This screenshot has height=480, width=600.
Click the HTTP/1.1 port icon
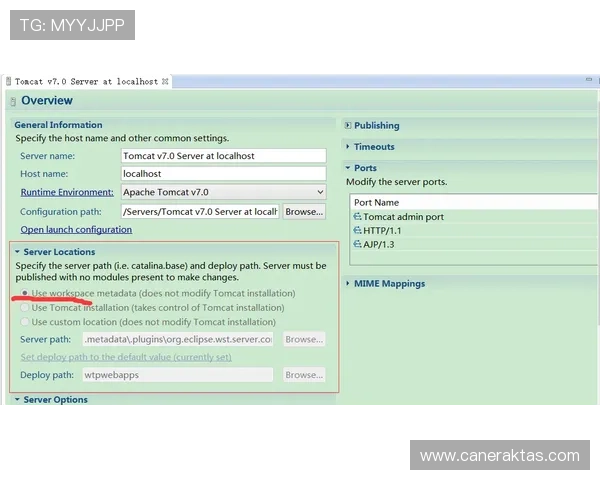[x=357, y=230]
